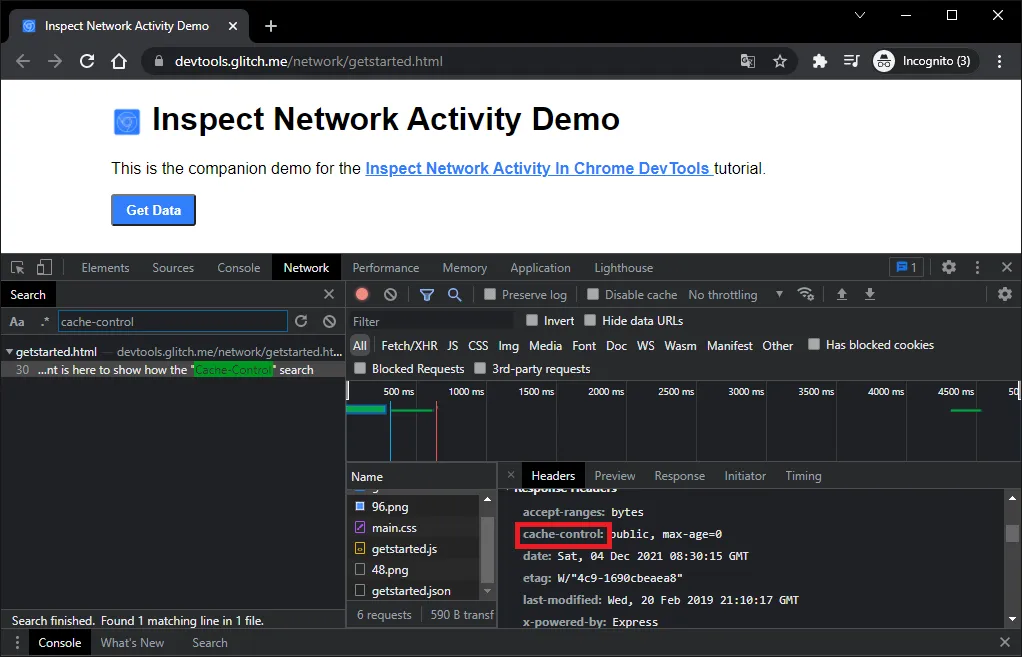1022x657 pixels.
Task: Filter requests by Manifest type
Action: tap(729, 345)
